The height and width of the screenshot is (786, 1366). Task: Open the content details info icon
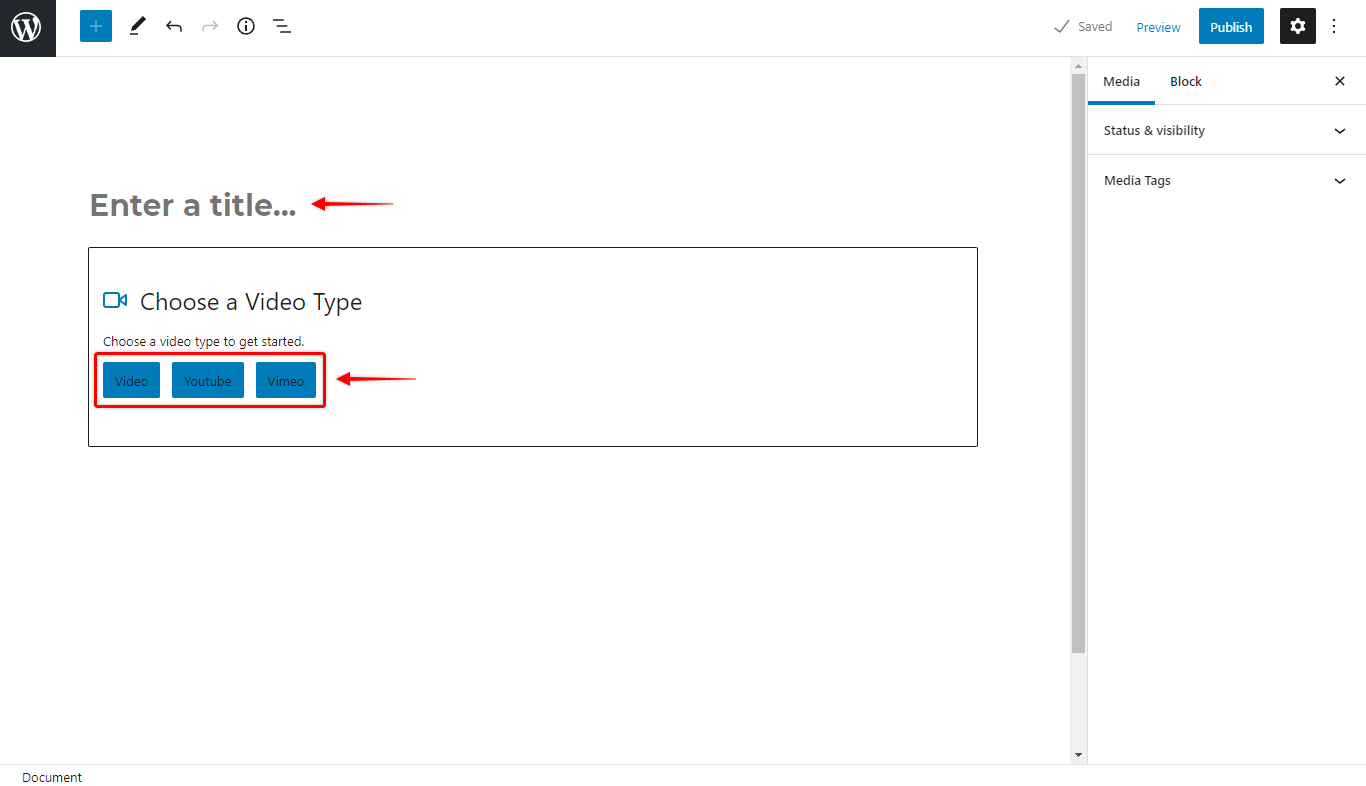coord(246,27)
